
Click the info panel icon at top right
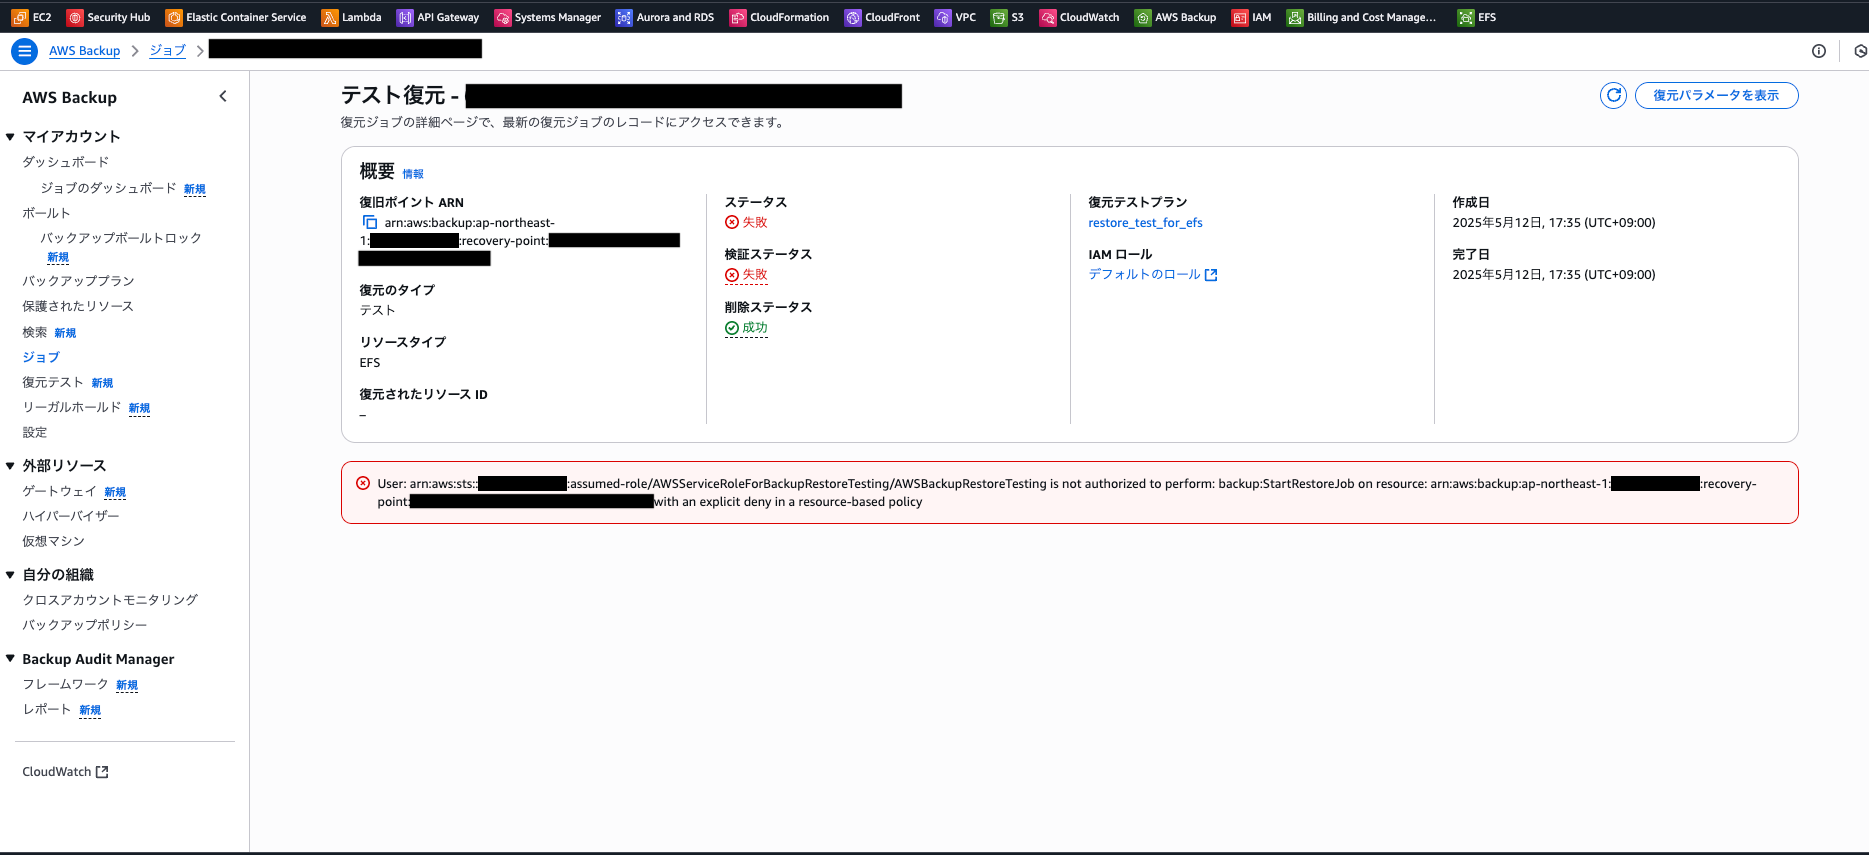point(1819,51)
